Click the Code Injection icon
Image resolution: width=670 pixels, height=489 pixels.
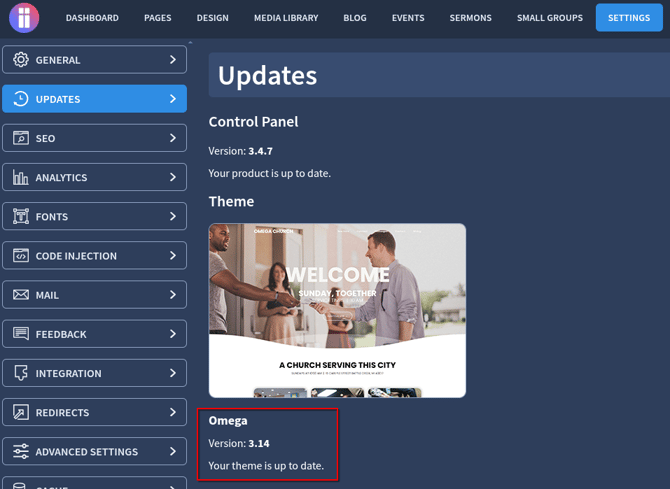click(20, 256)
